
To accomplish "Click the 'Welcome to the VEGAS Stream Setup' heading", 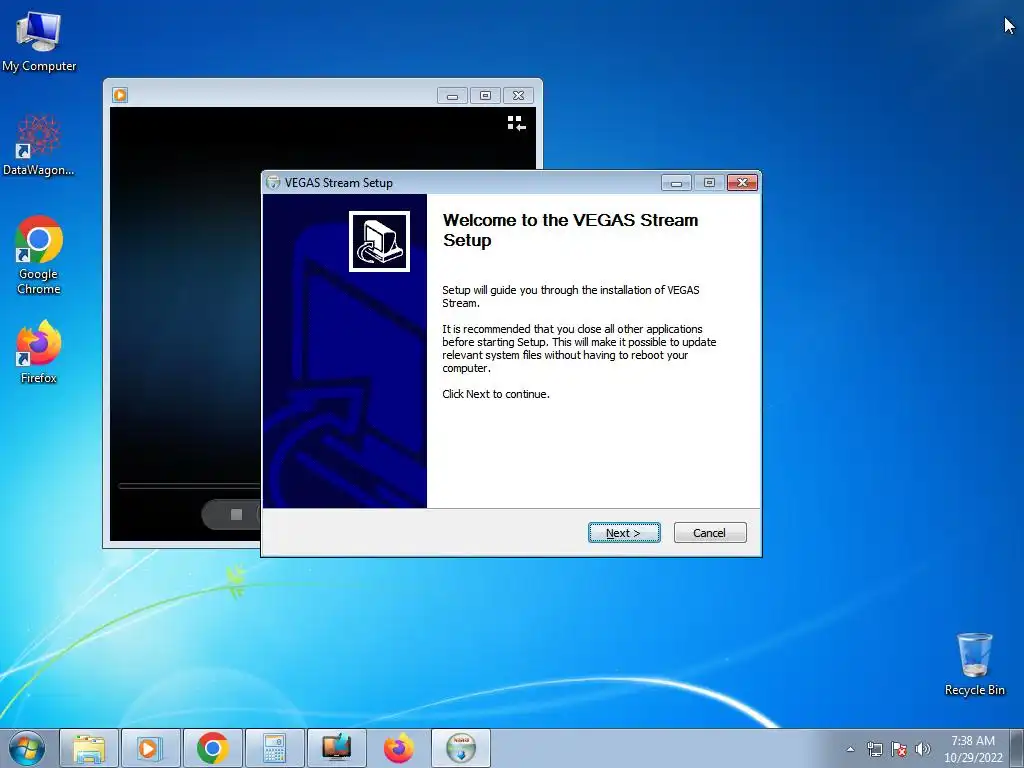I will [570, 230].
